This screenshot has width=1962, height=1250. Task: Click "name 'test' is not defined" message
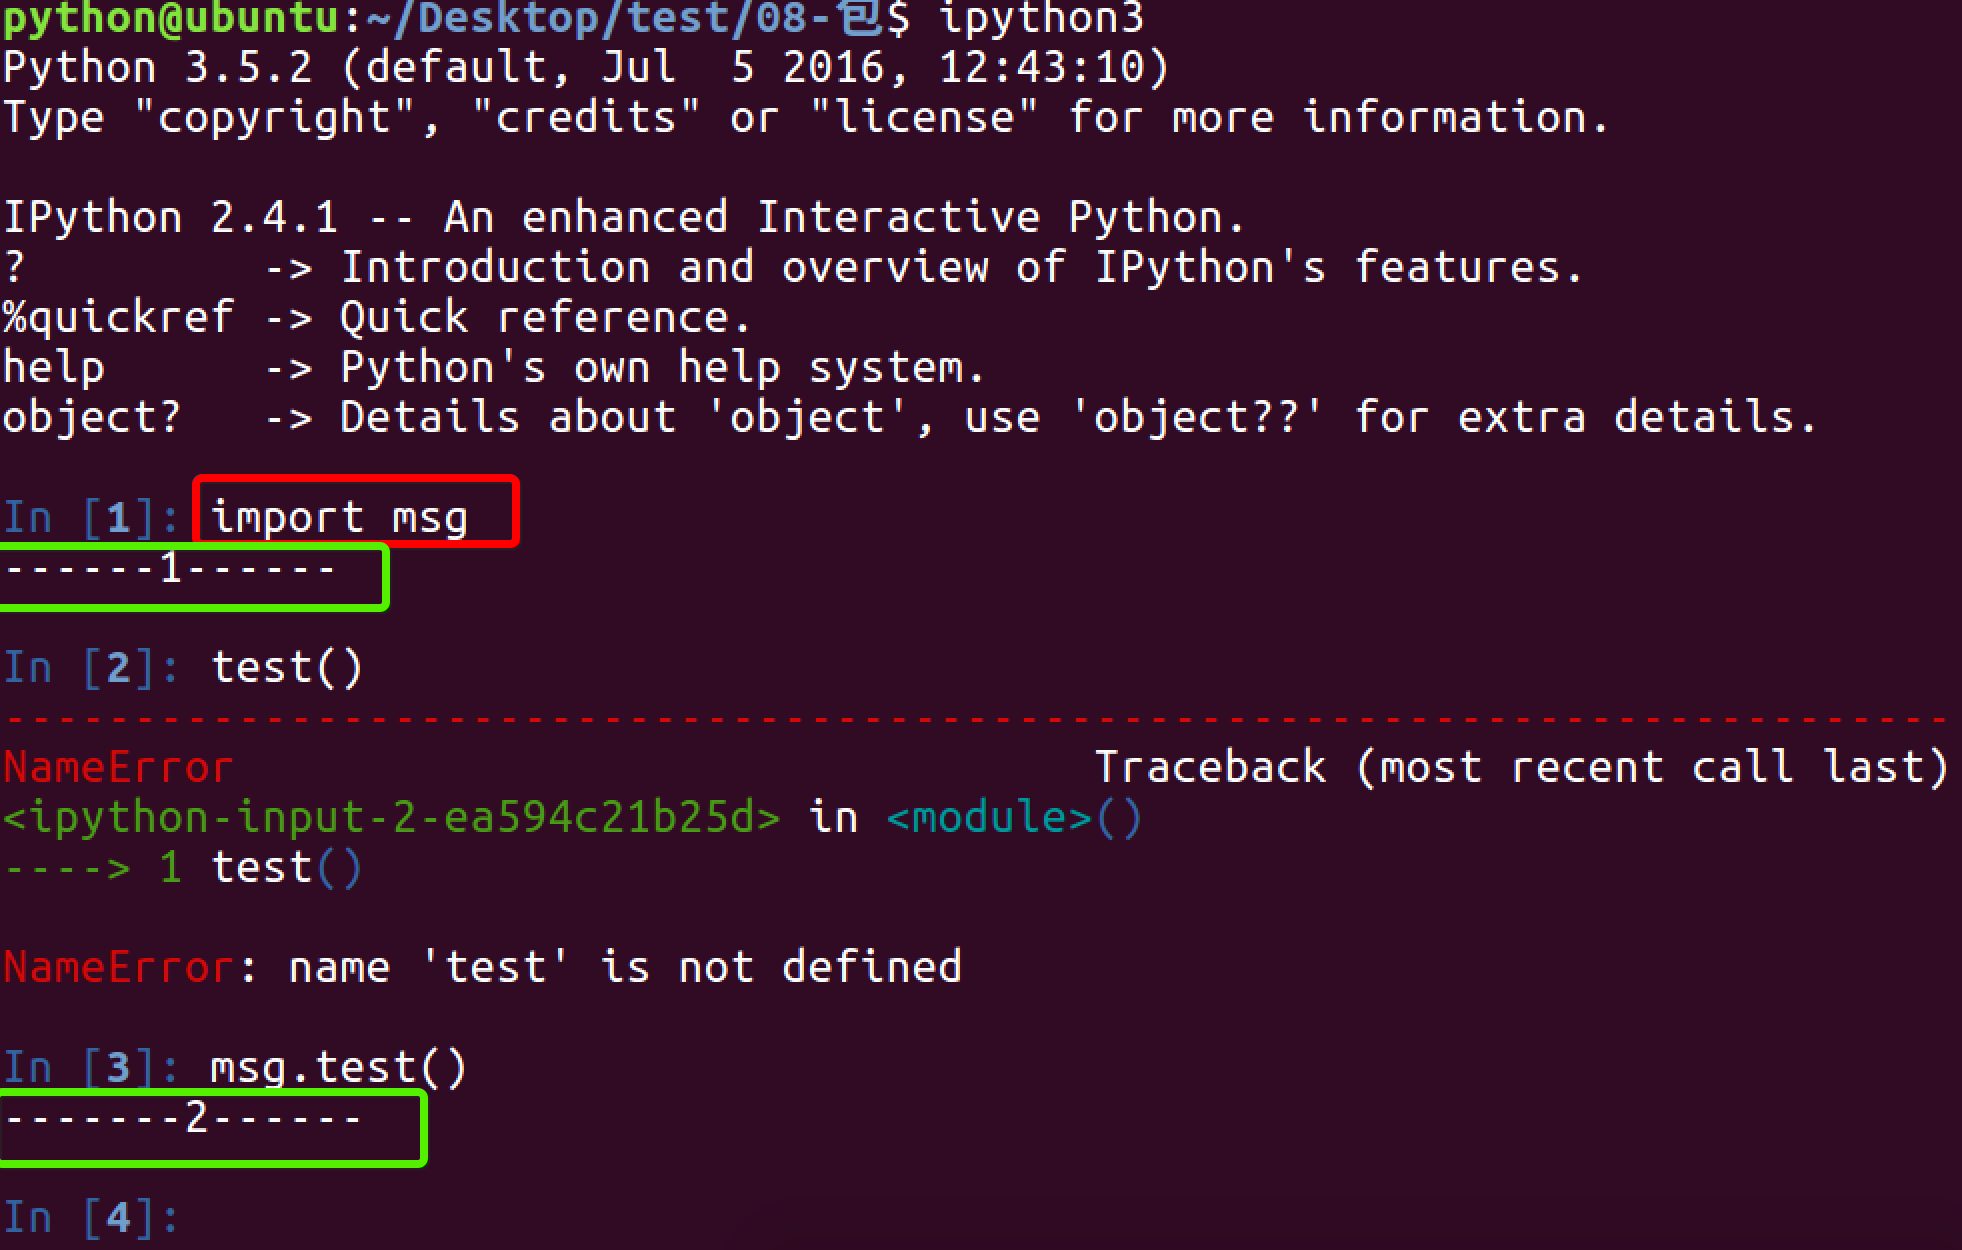pos(625,967)
